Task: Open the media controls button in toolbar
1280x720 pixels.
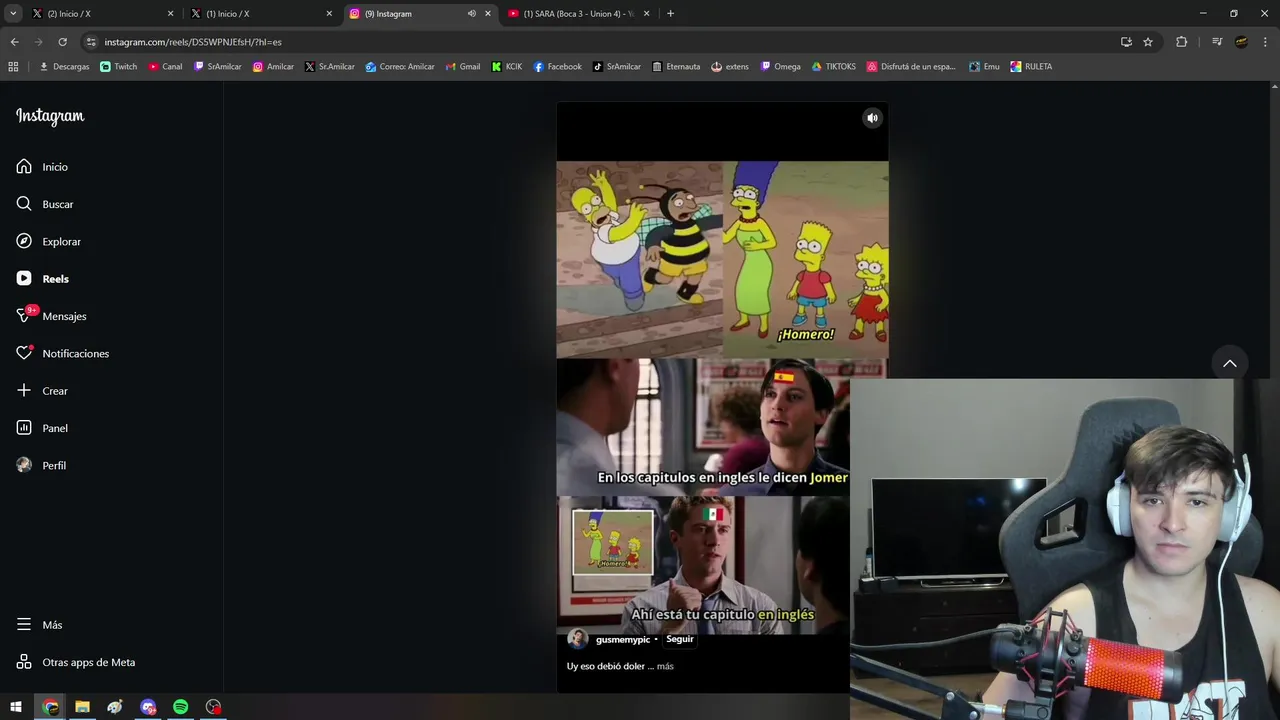Action: [x=1217, y=42]
